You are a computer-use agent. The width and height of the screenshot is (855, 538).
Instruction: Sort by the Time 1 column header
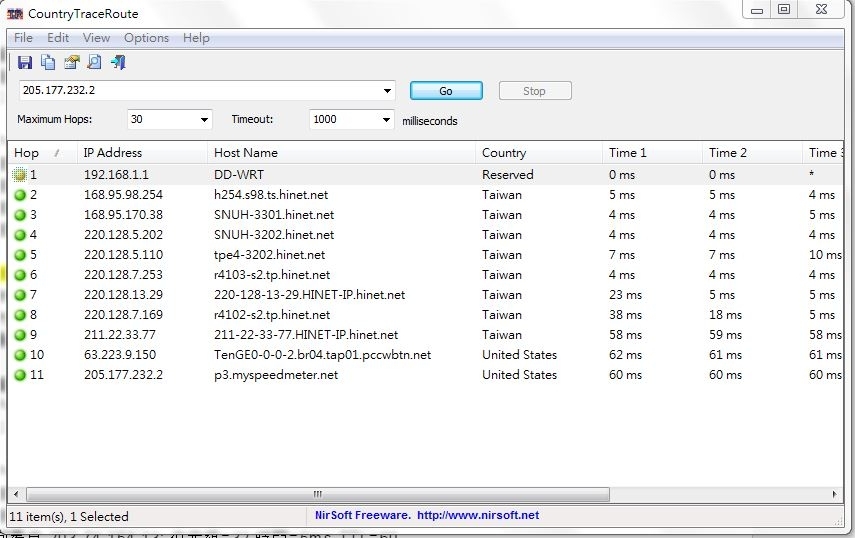[652, 153]
